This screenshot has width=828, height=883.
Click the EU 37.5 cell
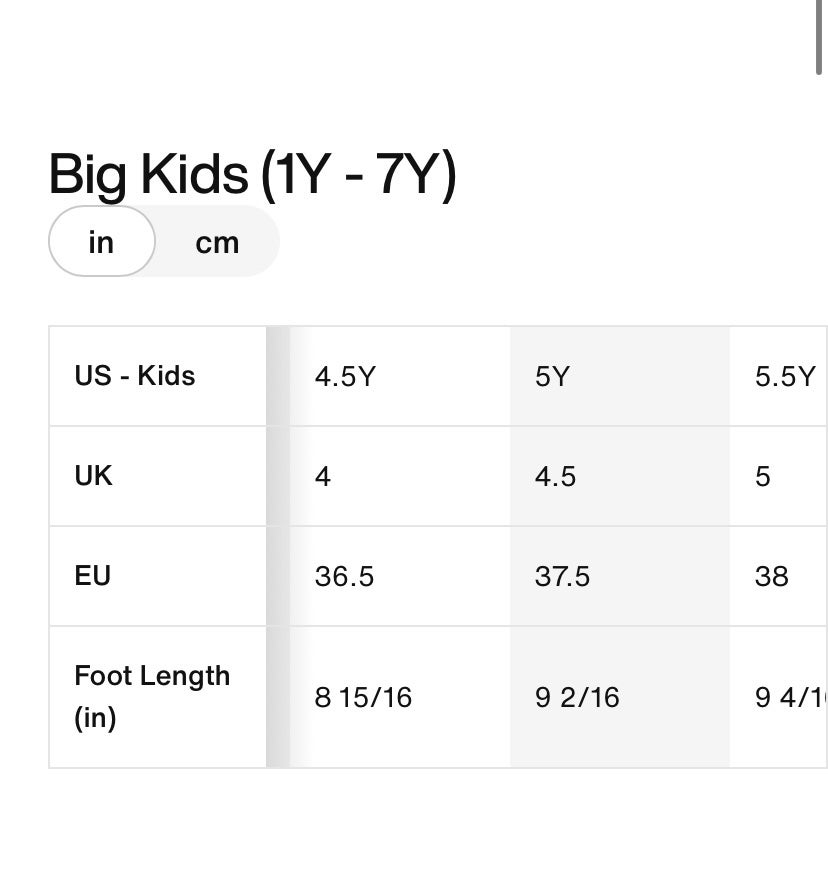point(620,576)
